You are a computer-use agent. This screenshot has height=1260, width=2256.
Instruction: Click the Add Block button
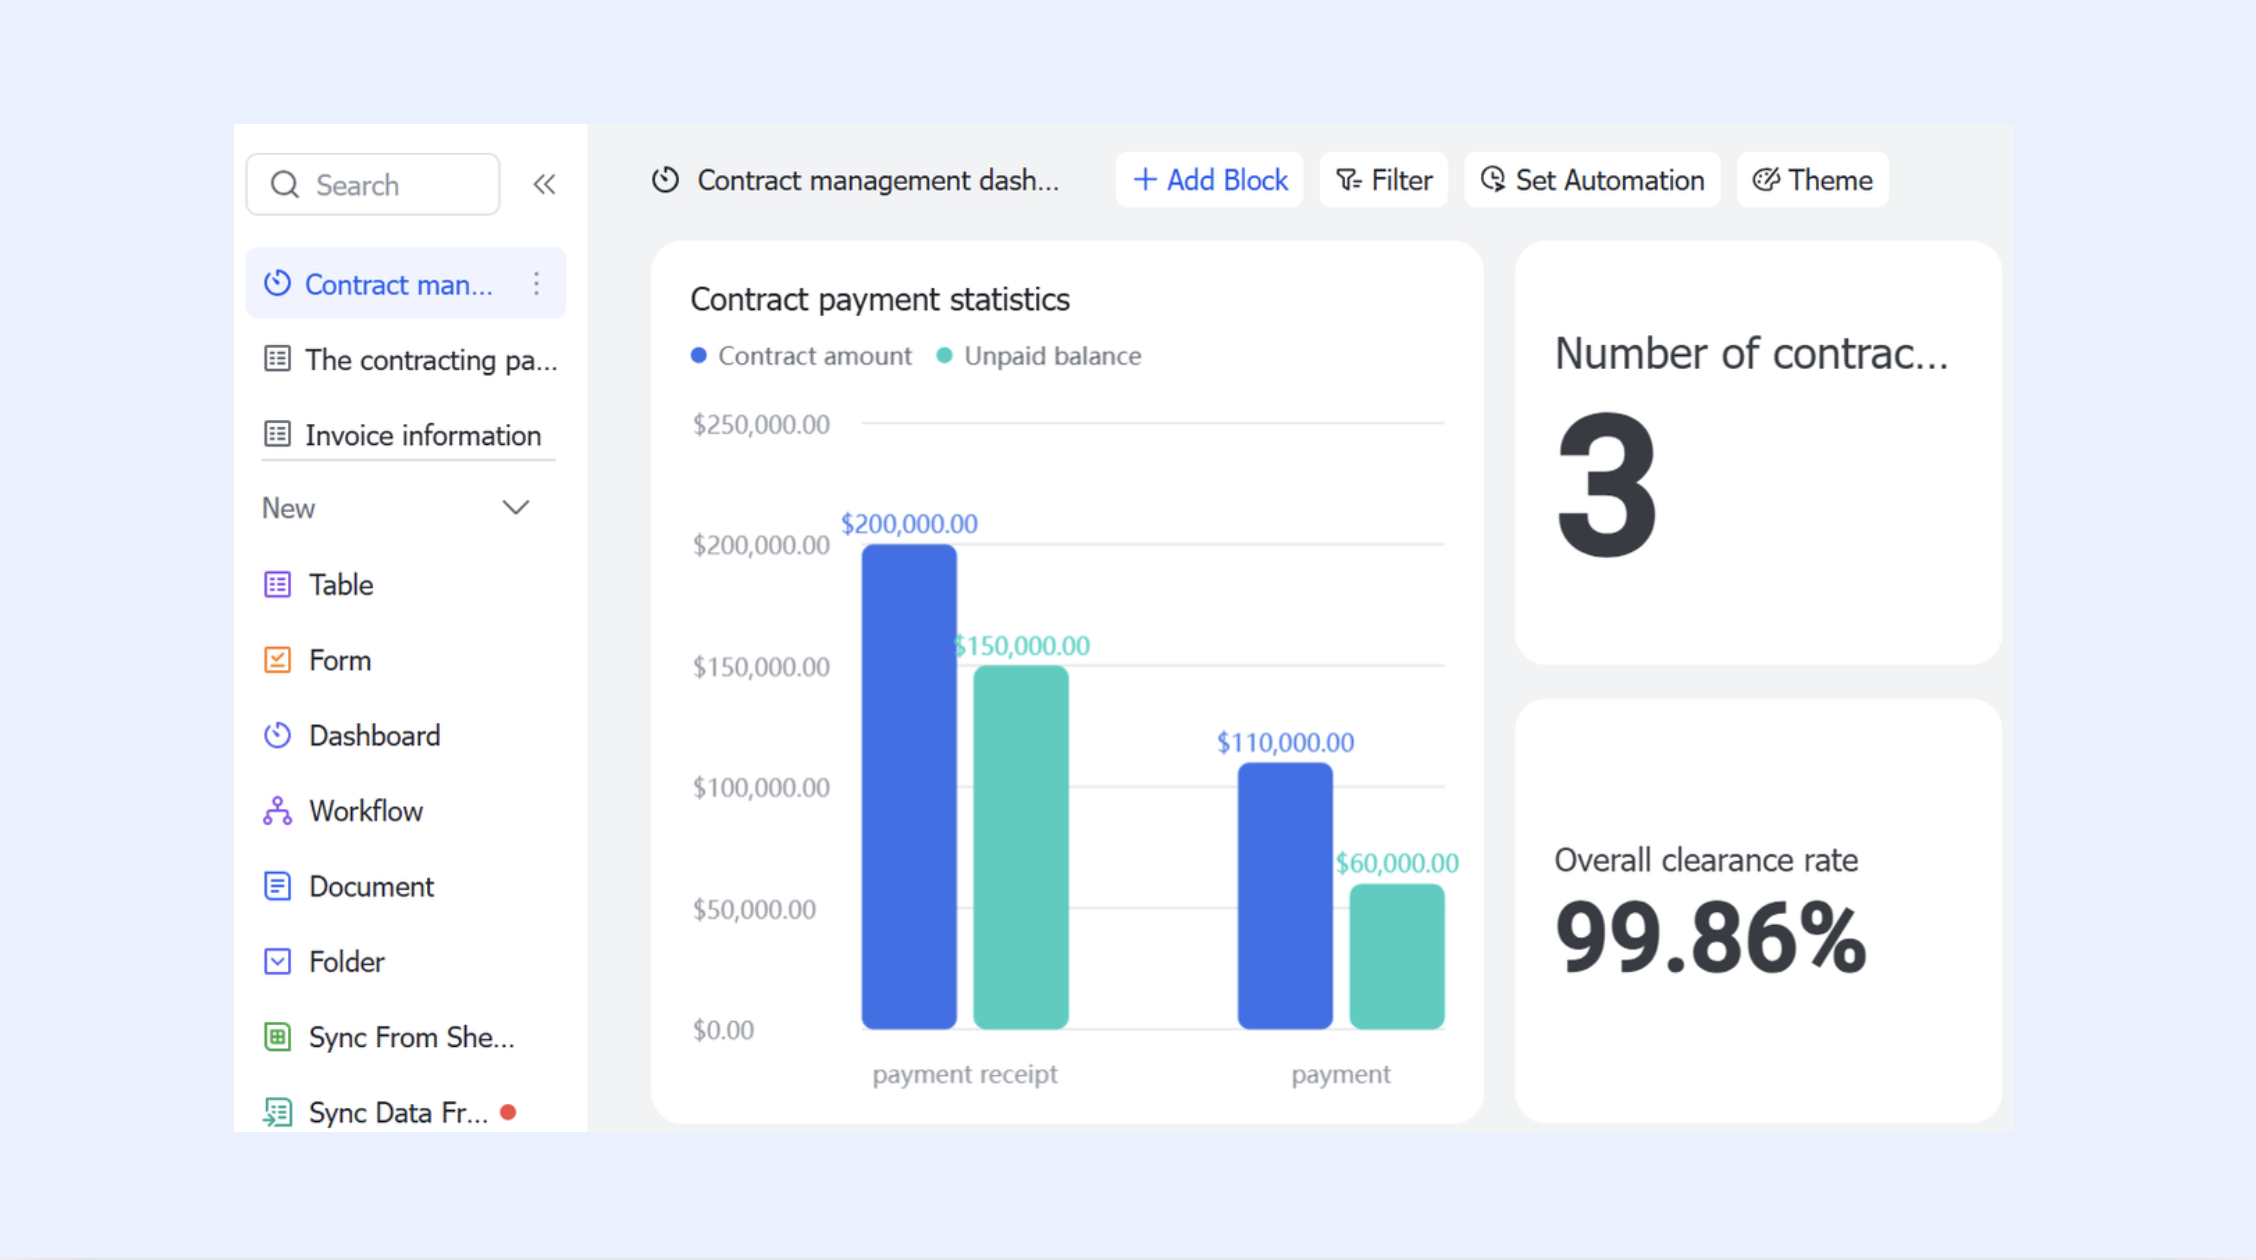click(1209, 180)
